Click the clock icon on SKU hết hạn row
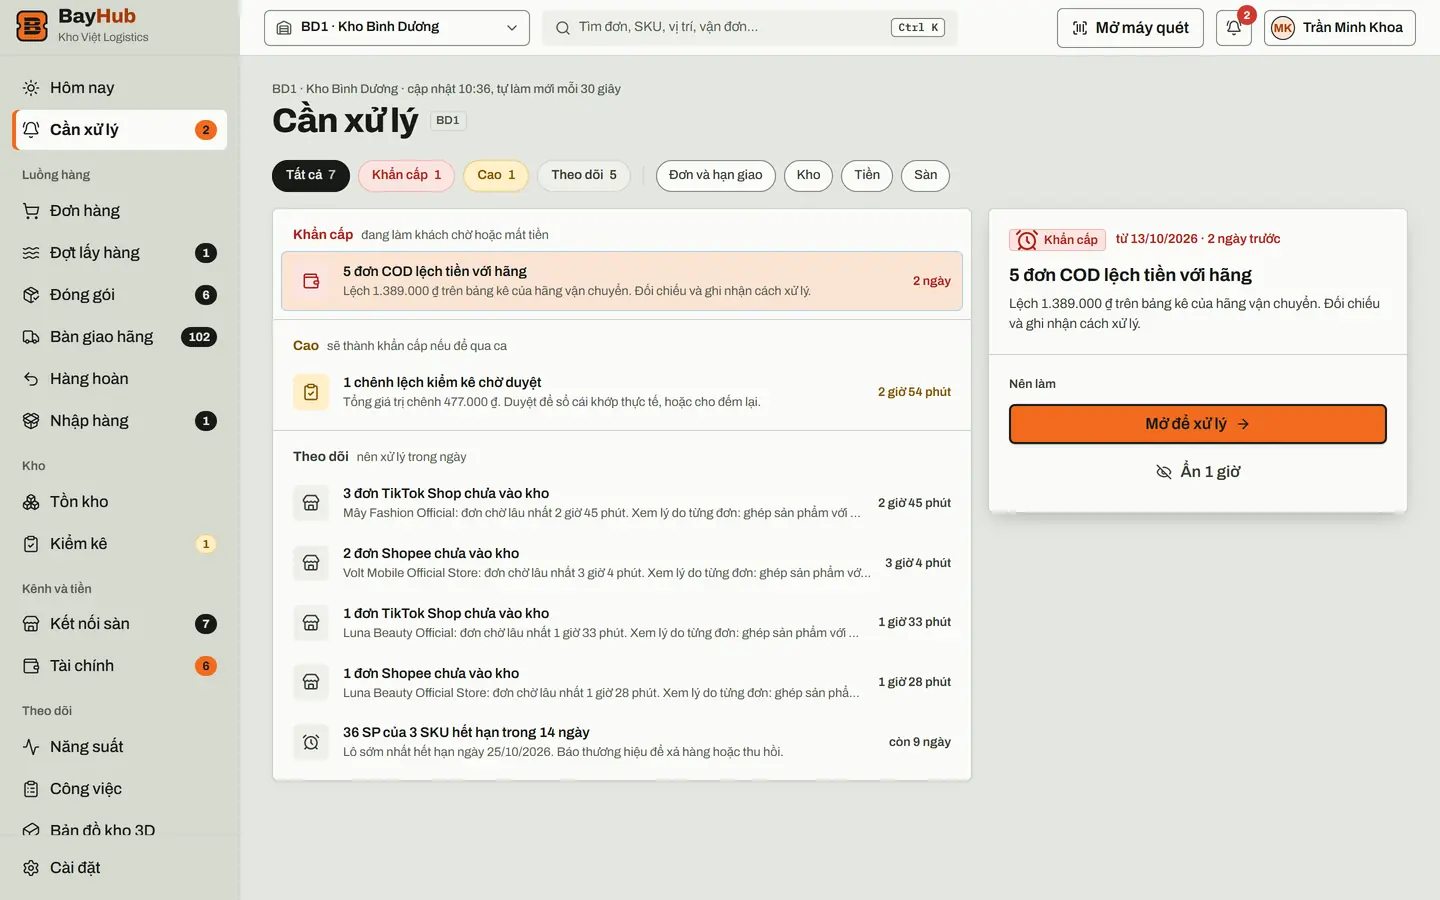The width and height of the screenshot is (1440, 900). coord(311,742)
